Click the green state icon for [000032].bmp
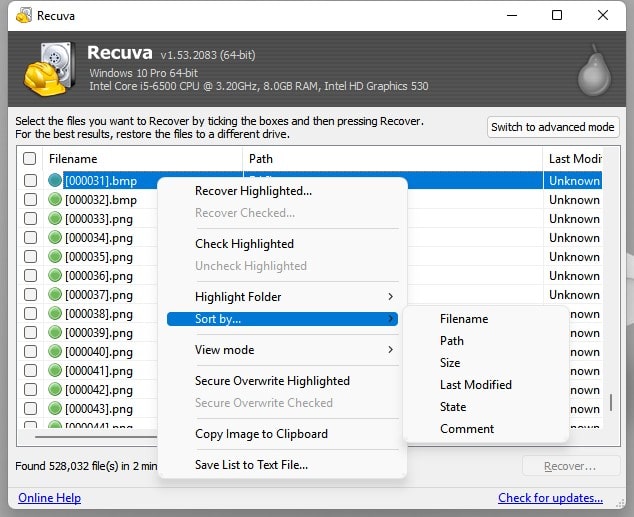The width and height of the screenshot is (634, 517). 55,199
